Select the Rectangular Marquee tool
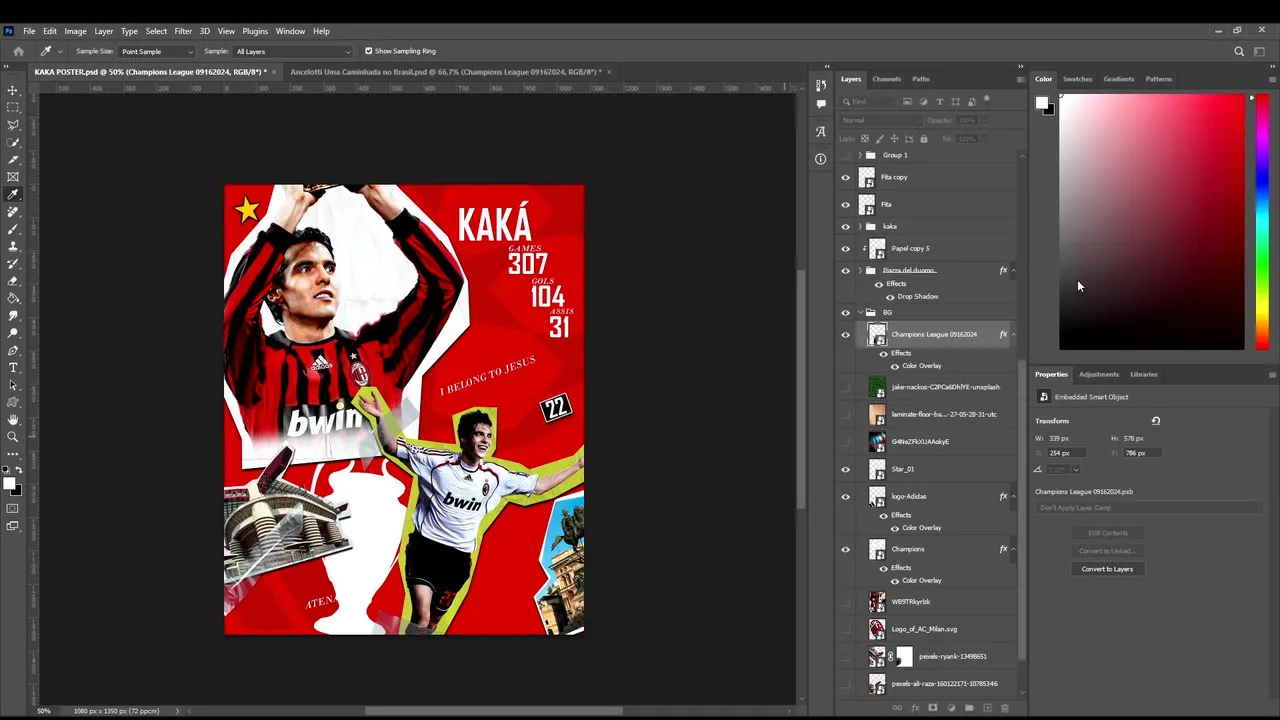Screen dimensions: 1280x720 coord(13,107)
